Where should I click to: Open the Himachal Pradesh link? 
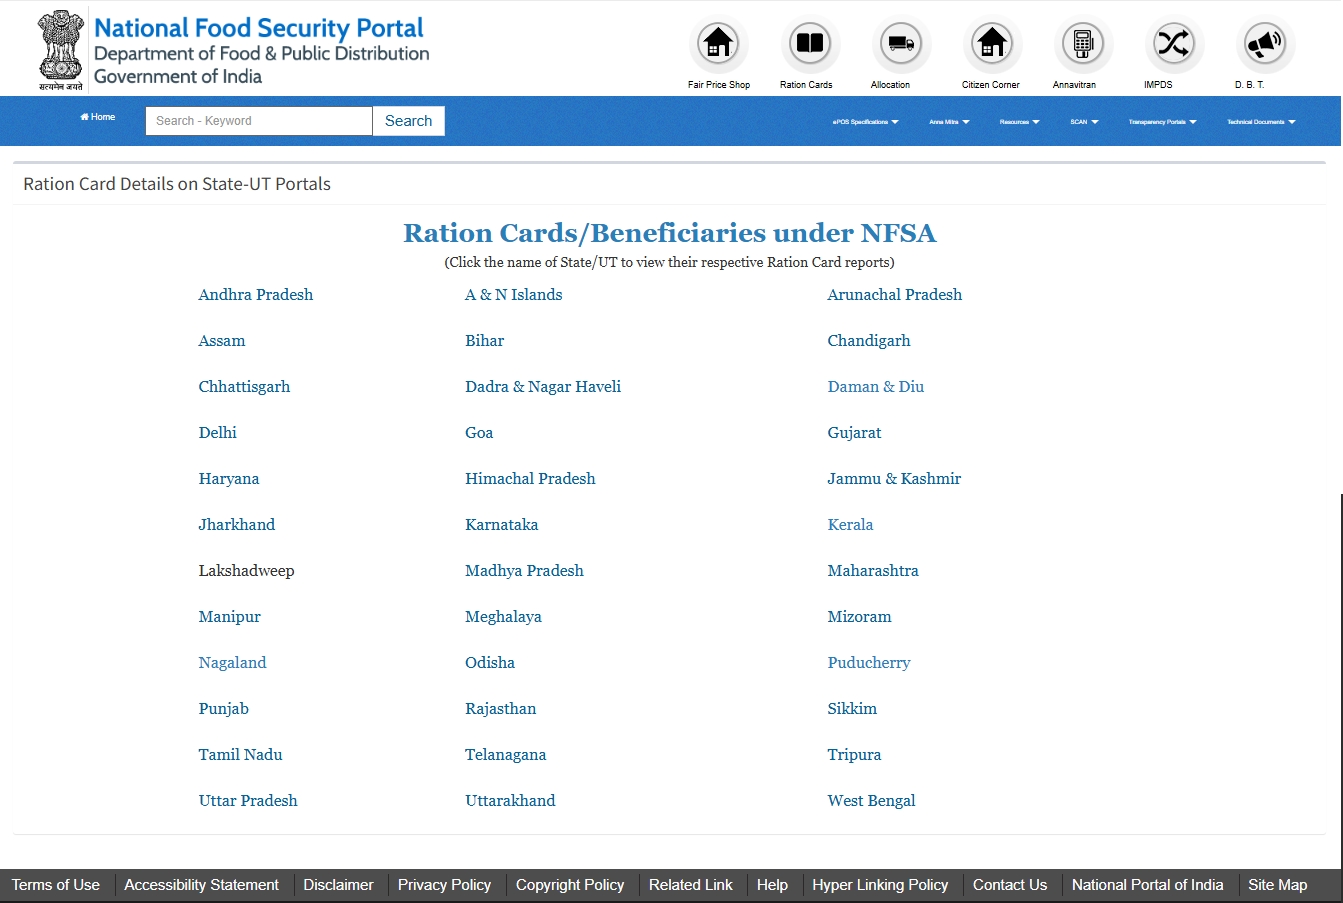(530, 479)
